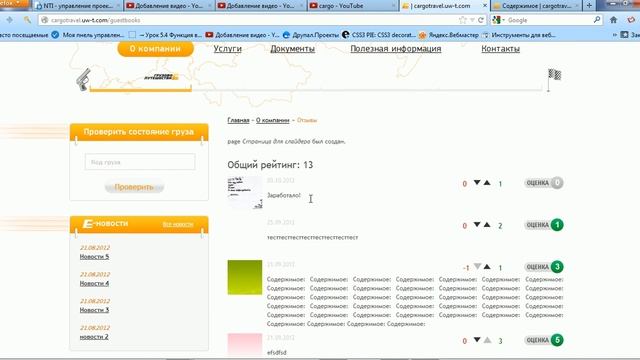Downvote the efsdfsd review
The image size is (640, 360).
(x=477, y=340)
